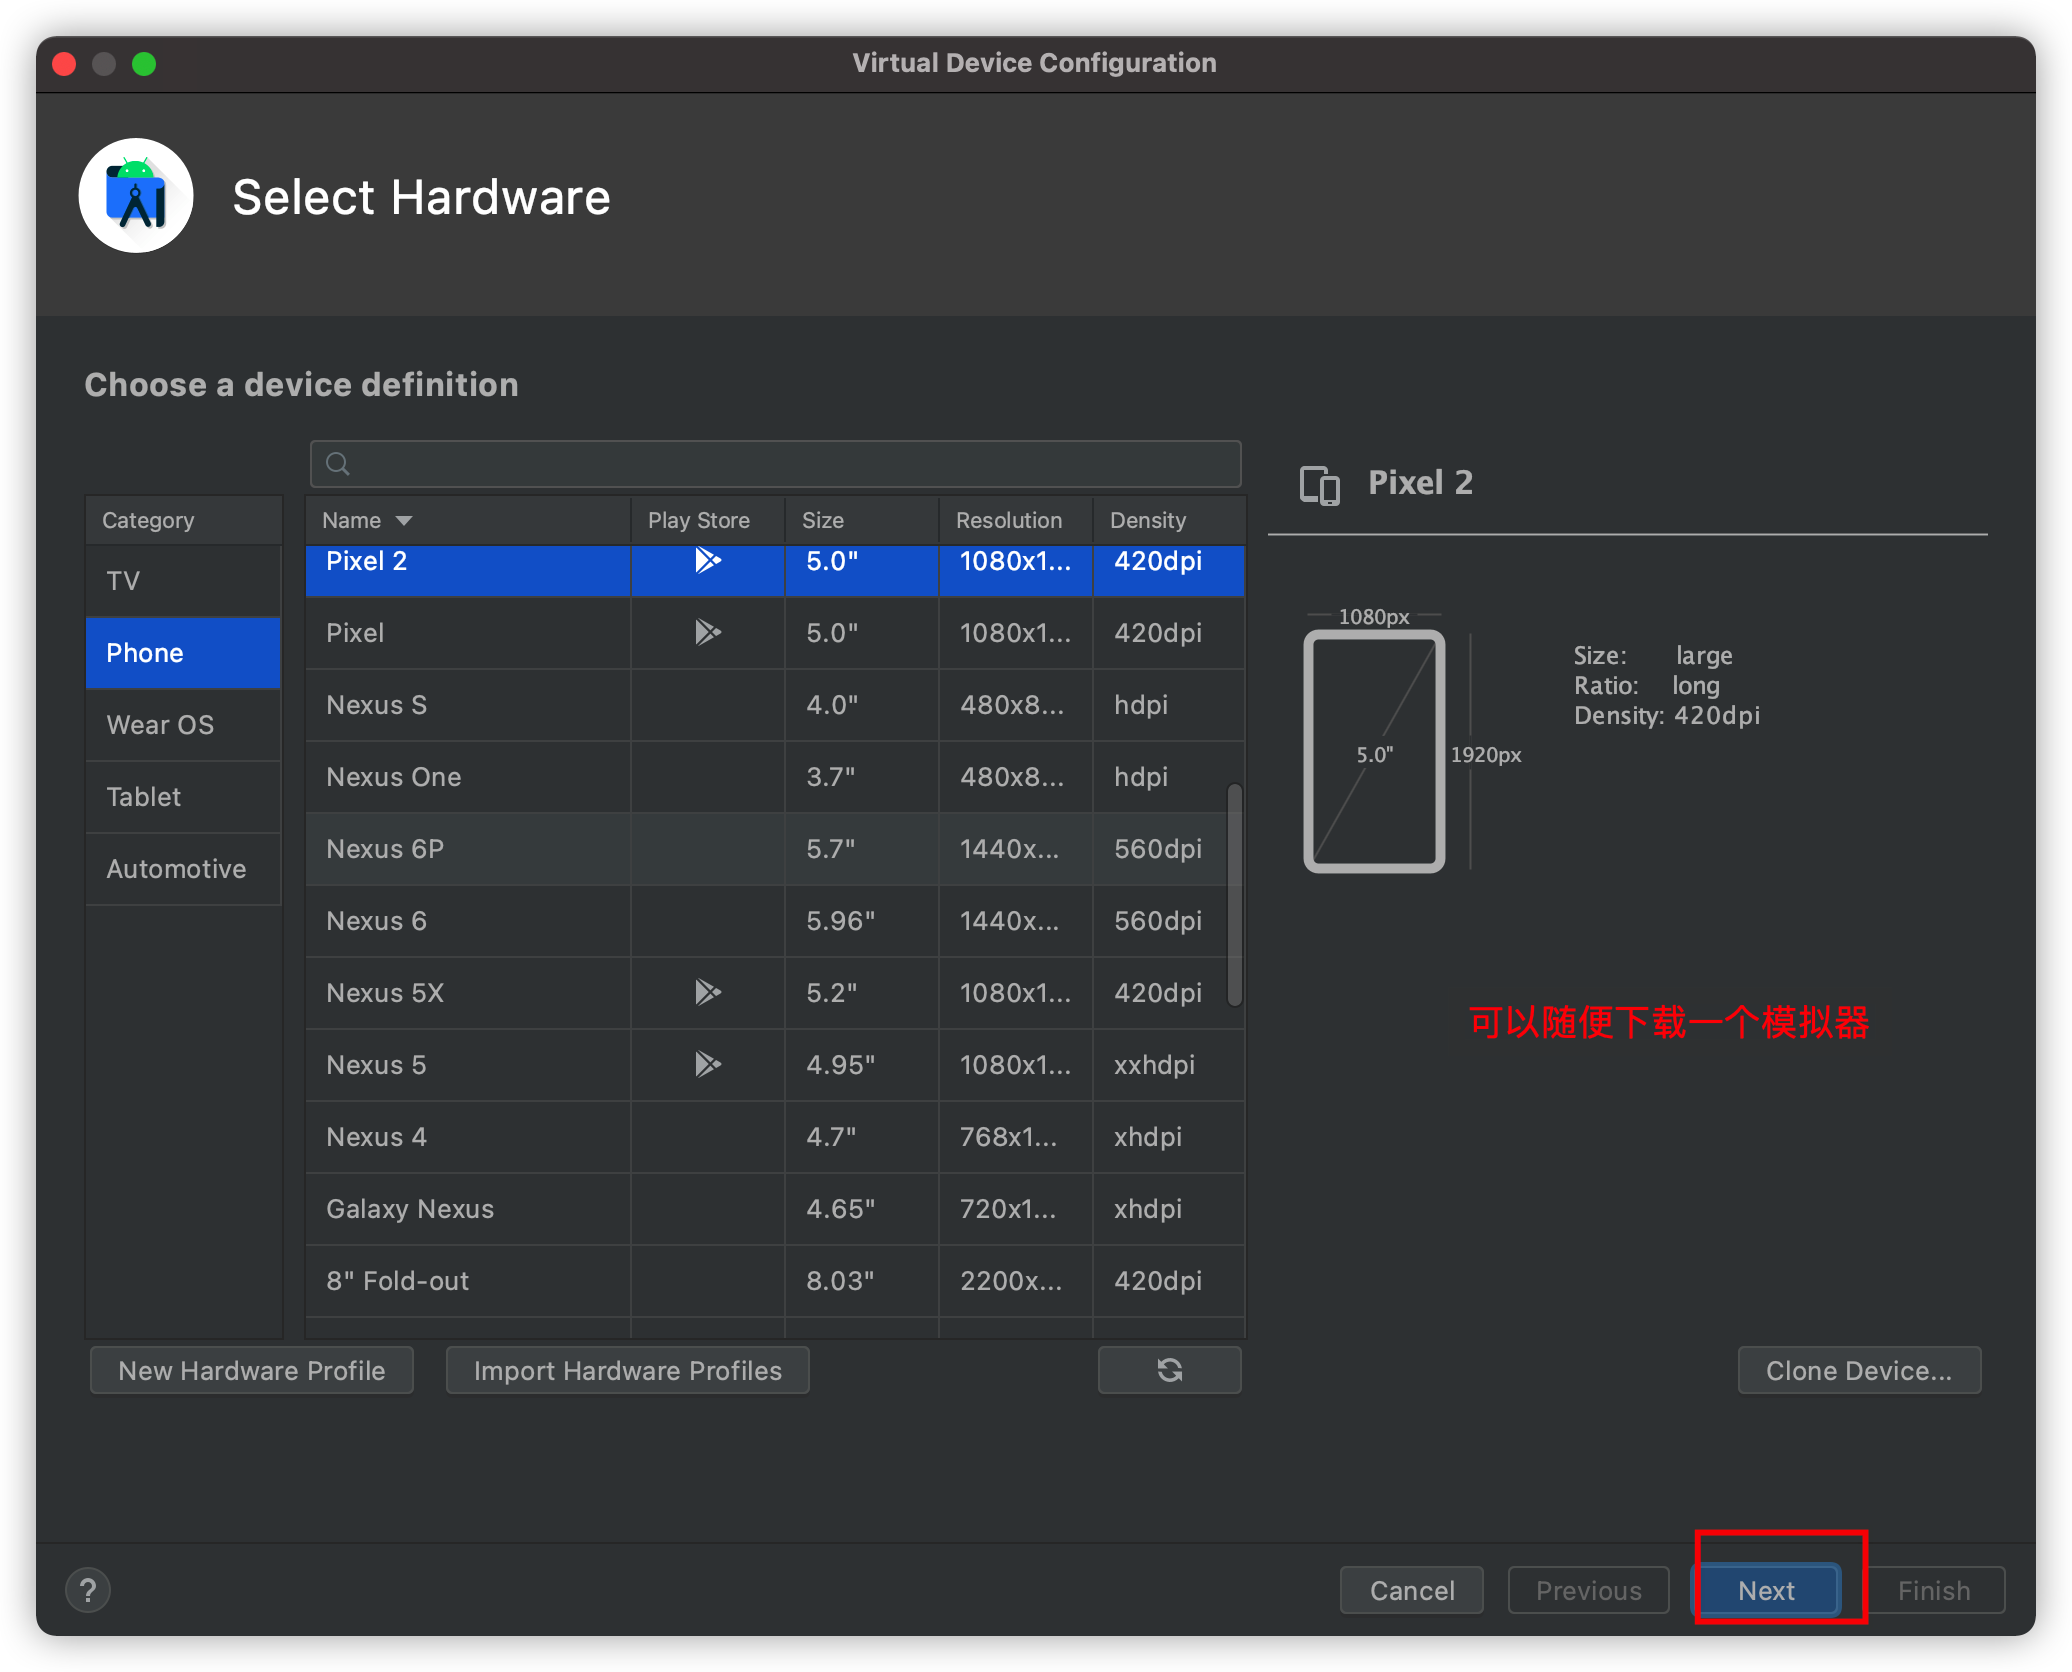Click the Finish button

tap(1934, 1590)
